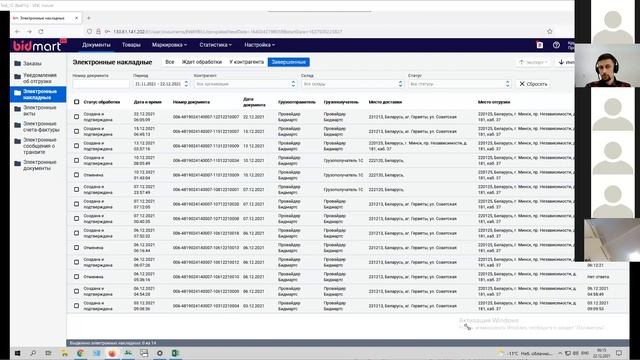Click the Номер документа column header
The height and width of the screenshot is (360, 640).
tap(191, 102)
